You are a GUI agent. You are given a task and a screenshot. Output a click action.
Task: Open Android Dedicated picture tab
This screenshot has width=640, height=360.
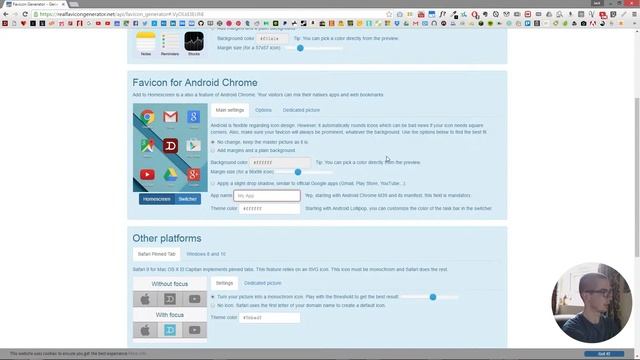301,110
